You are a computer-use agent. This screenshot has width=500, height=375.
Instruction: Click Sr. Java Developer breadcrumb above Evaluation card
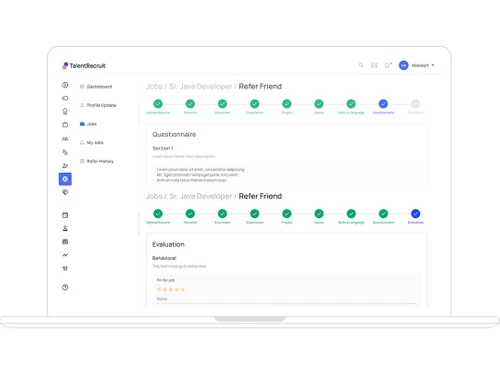(x=200, y=196)
